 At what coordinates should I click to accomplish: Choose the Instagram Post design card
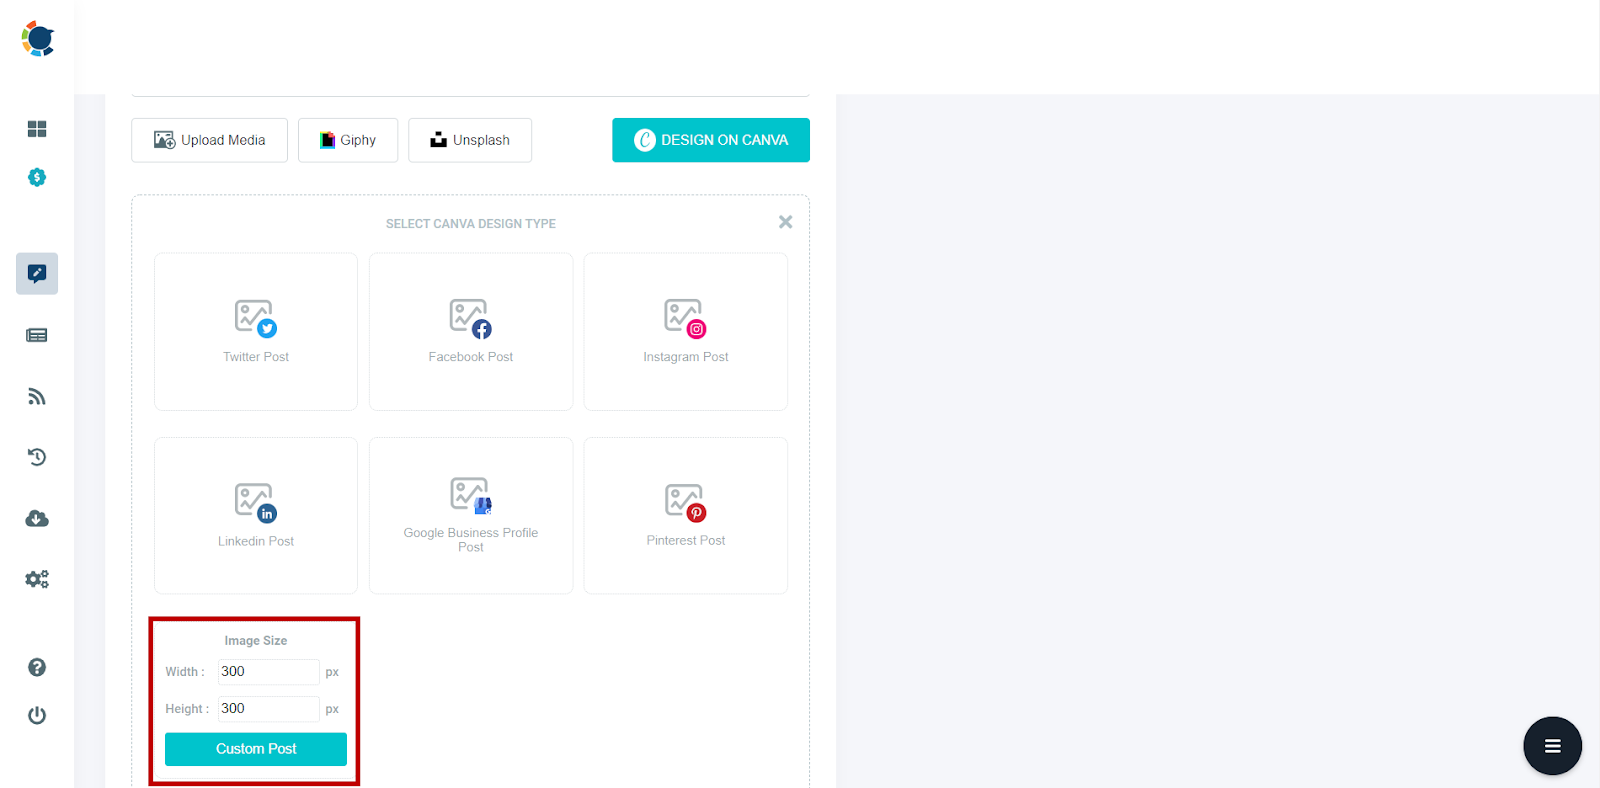[x=686, y=331]
